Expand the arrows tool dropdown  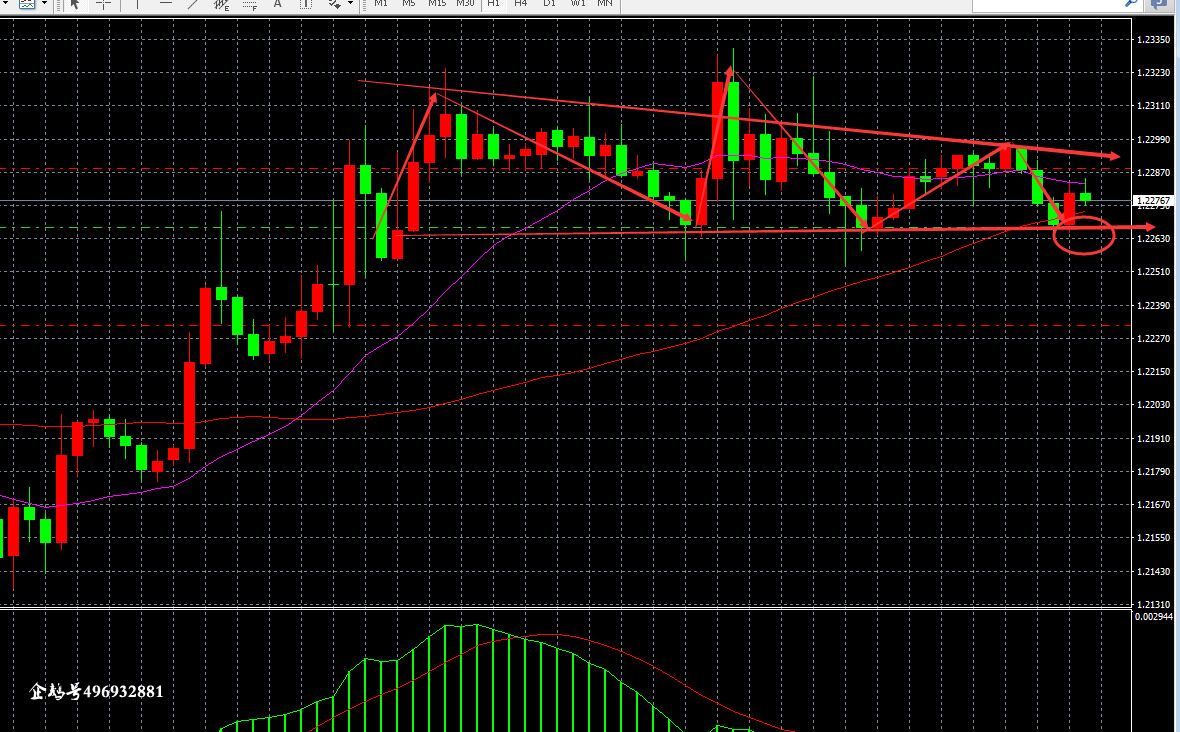(351, 4)
